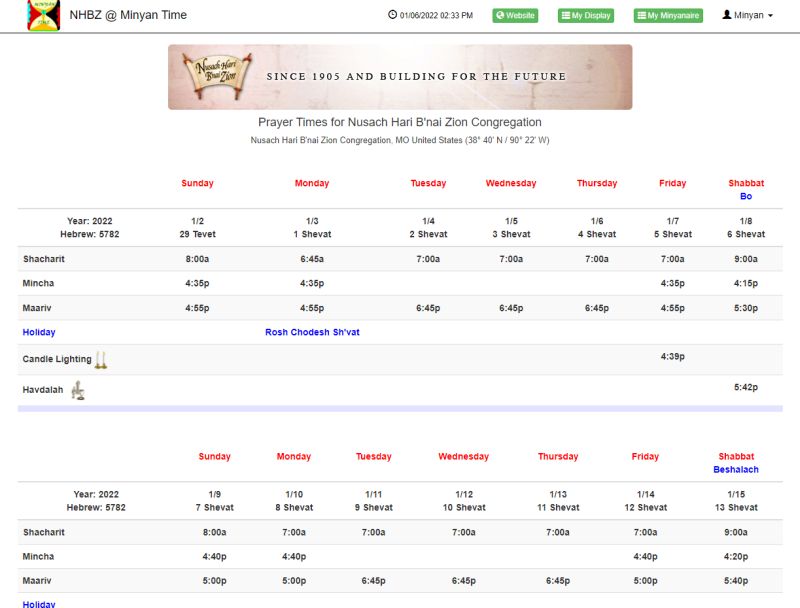Image resolution: width=800 pixels, height=608 pixels.
Task: Click Shabbat 1/8 Mincha 4:15p
Action: point(746,283)
